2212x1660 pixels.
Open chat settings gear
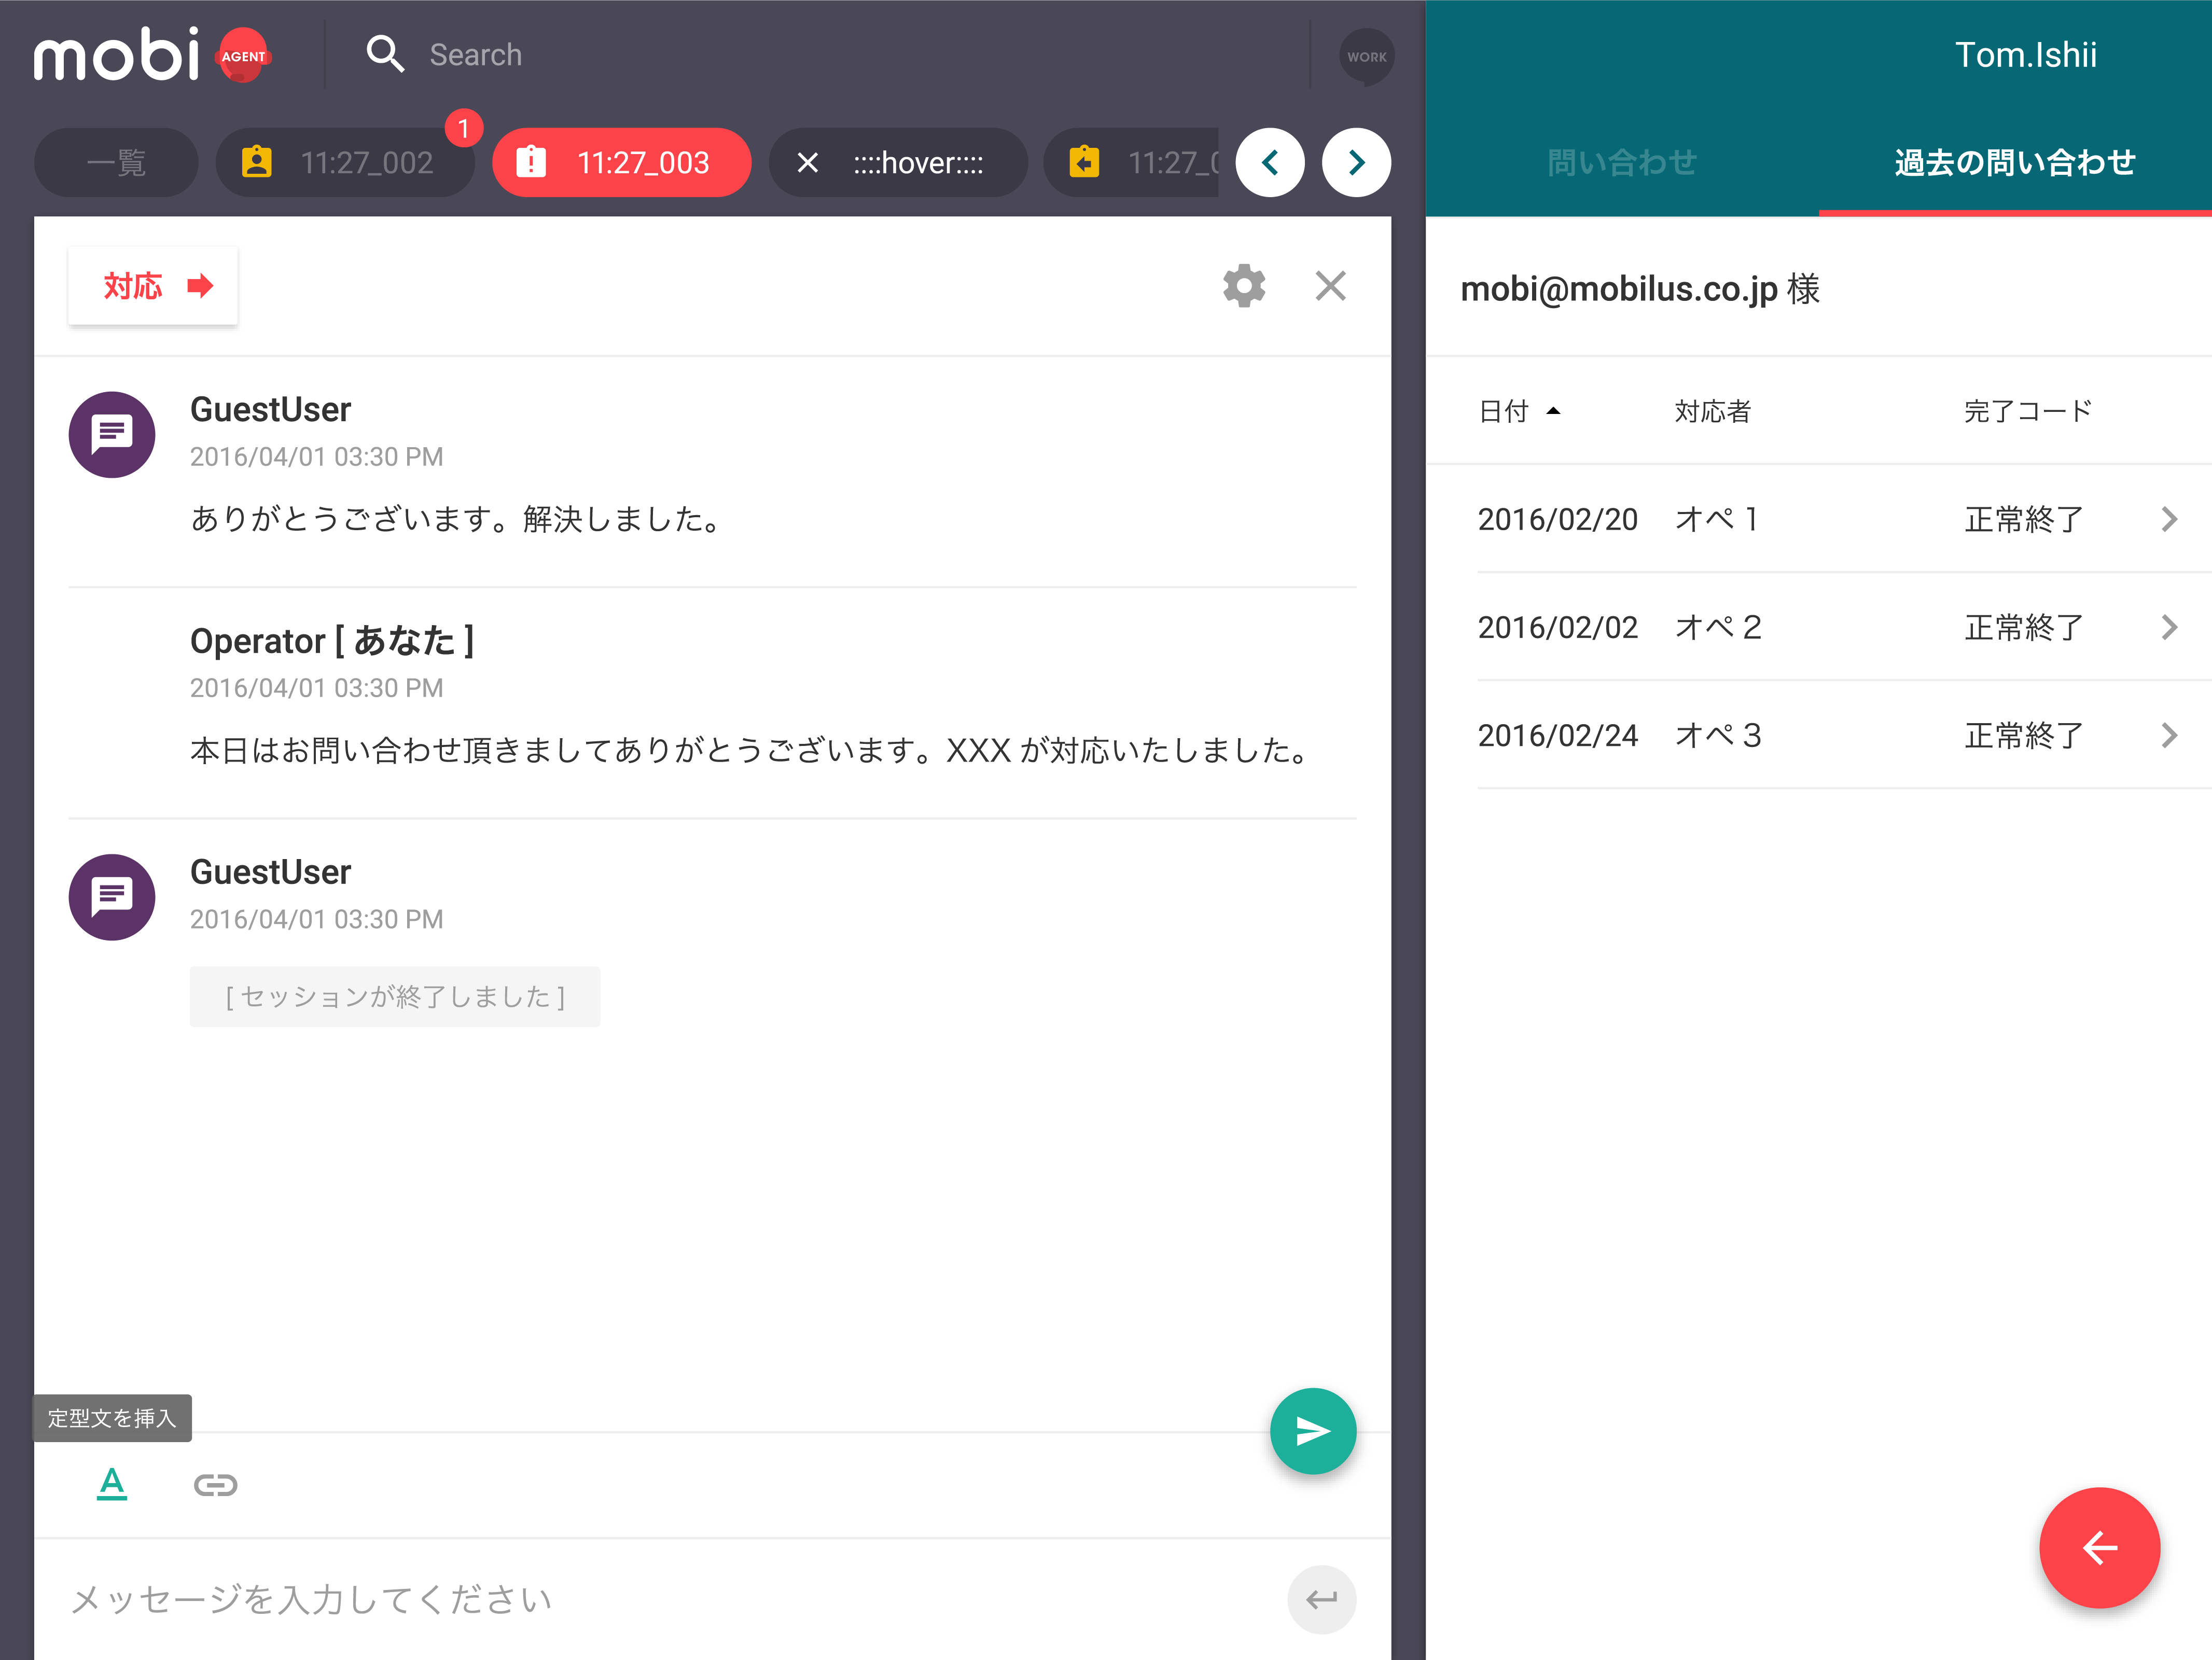point(1244,286)
